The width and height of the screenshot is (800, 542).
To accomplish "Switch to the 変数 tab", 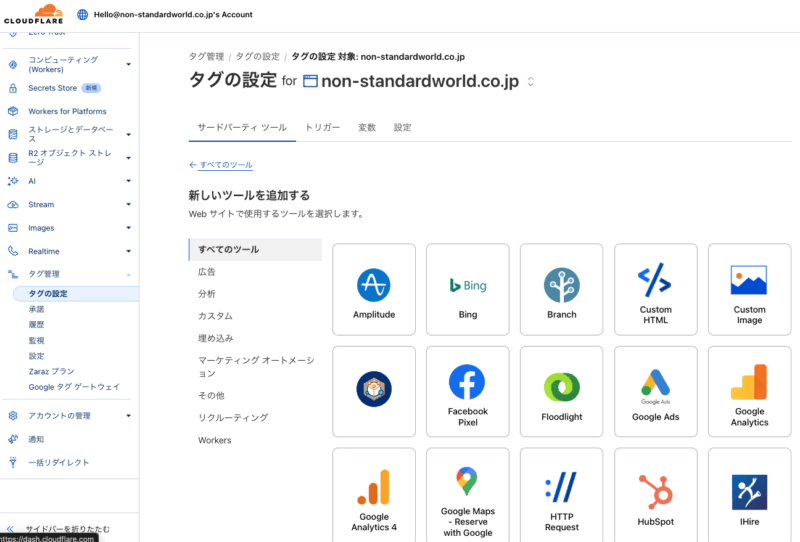I will pyautogui.click(x=367, y=127).
